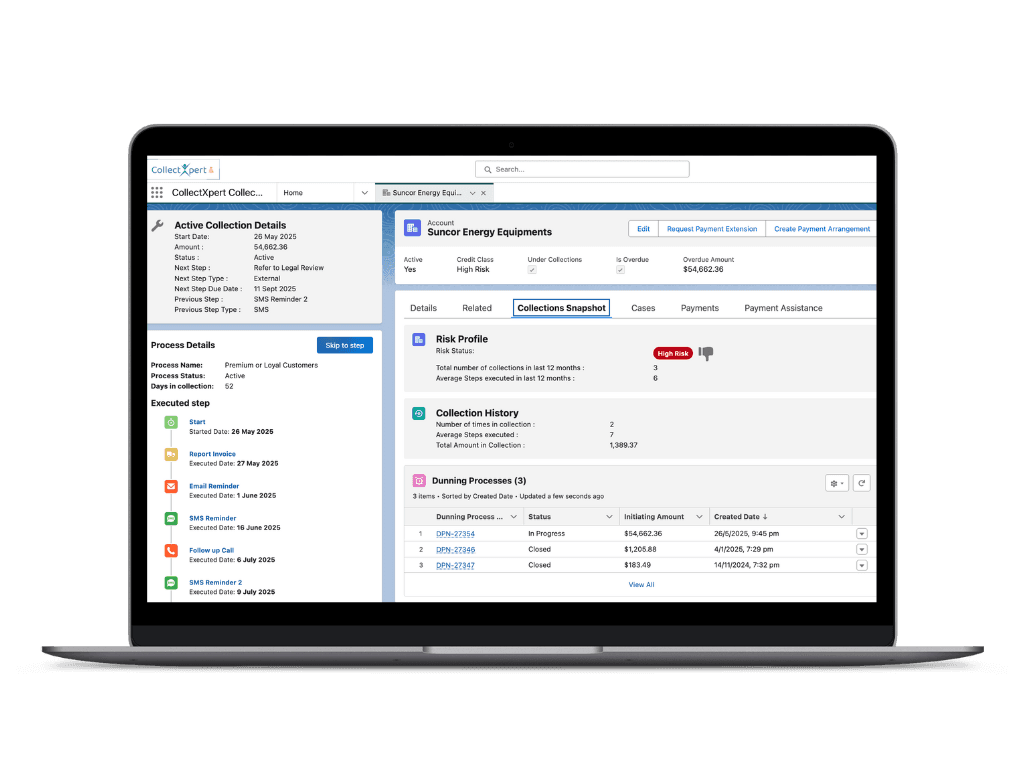The height and width of the screenshot is (768, 1024).
Task: Open the Status column menu chevron
Action: (x=609, y=517)
